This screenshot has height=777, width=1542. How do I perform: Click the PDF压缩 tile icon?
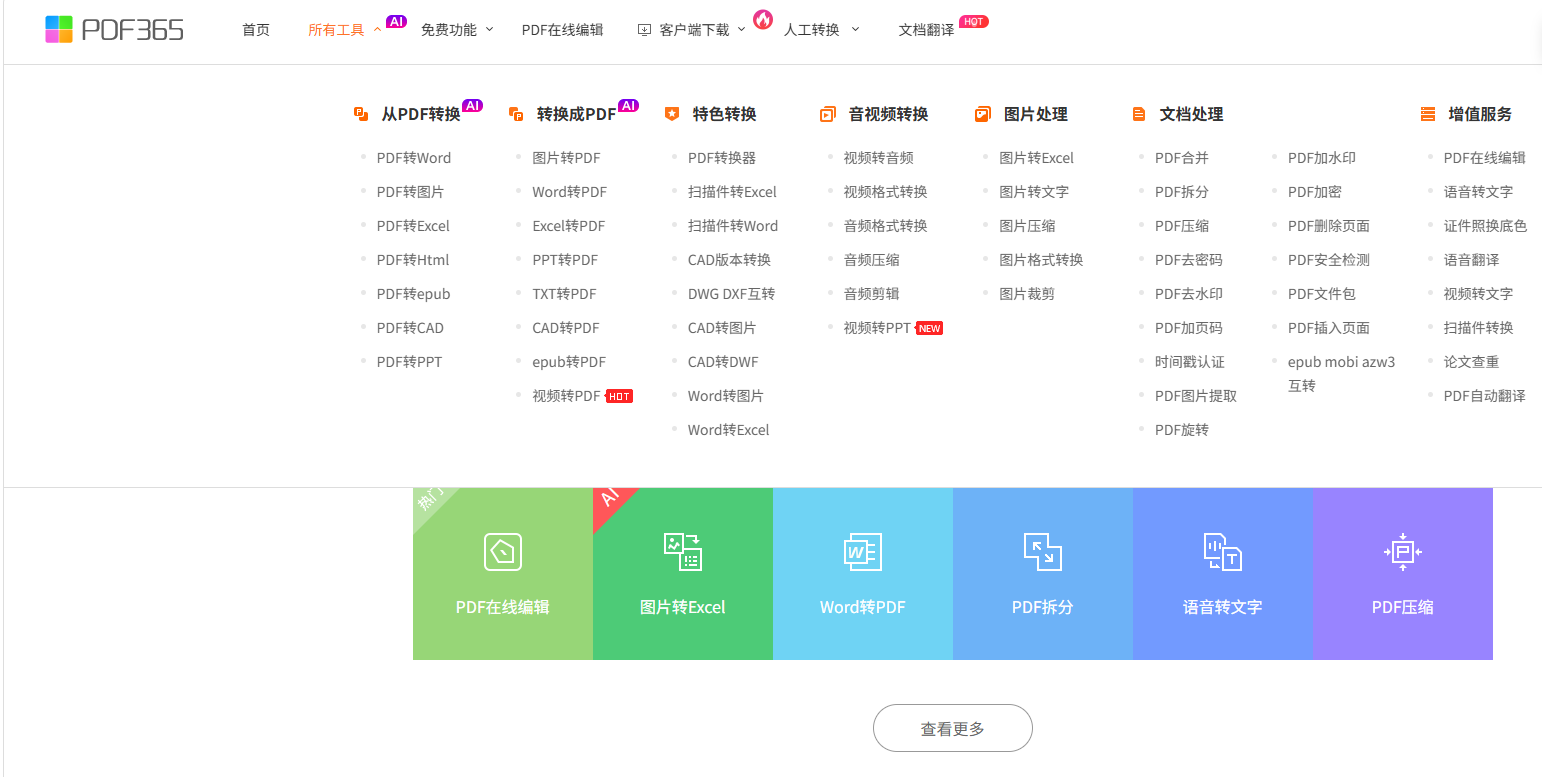[x=1403, y=552]
